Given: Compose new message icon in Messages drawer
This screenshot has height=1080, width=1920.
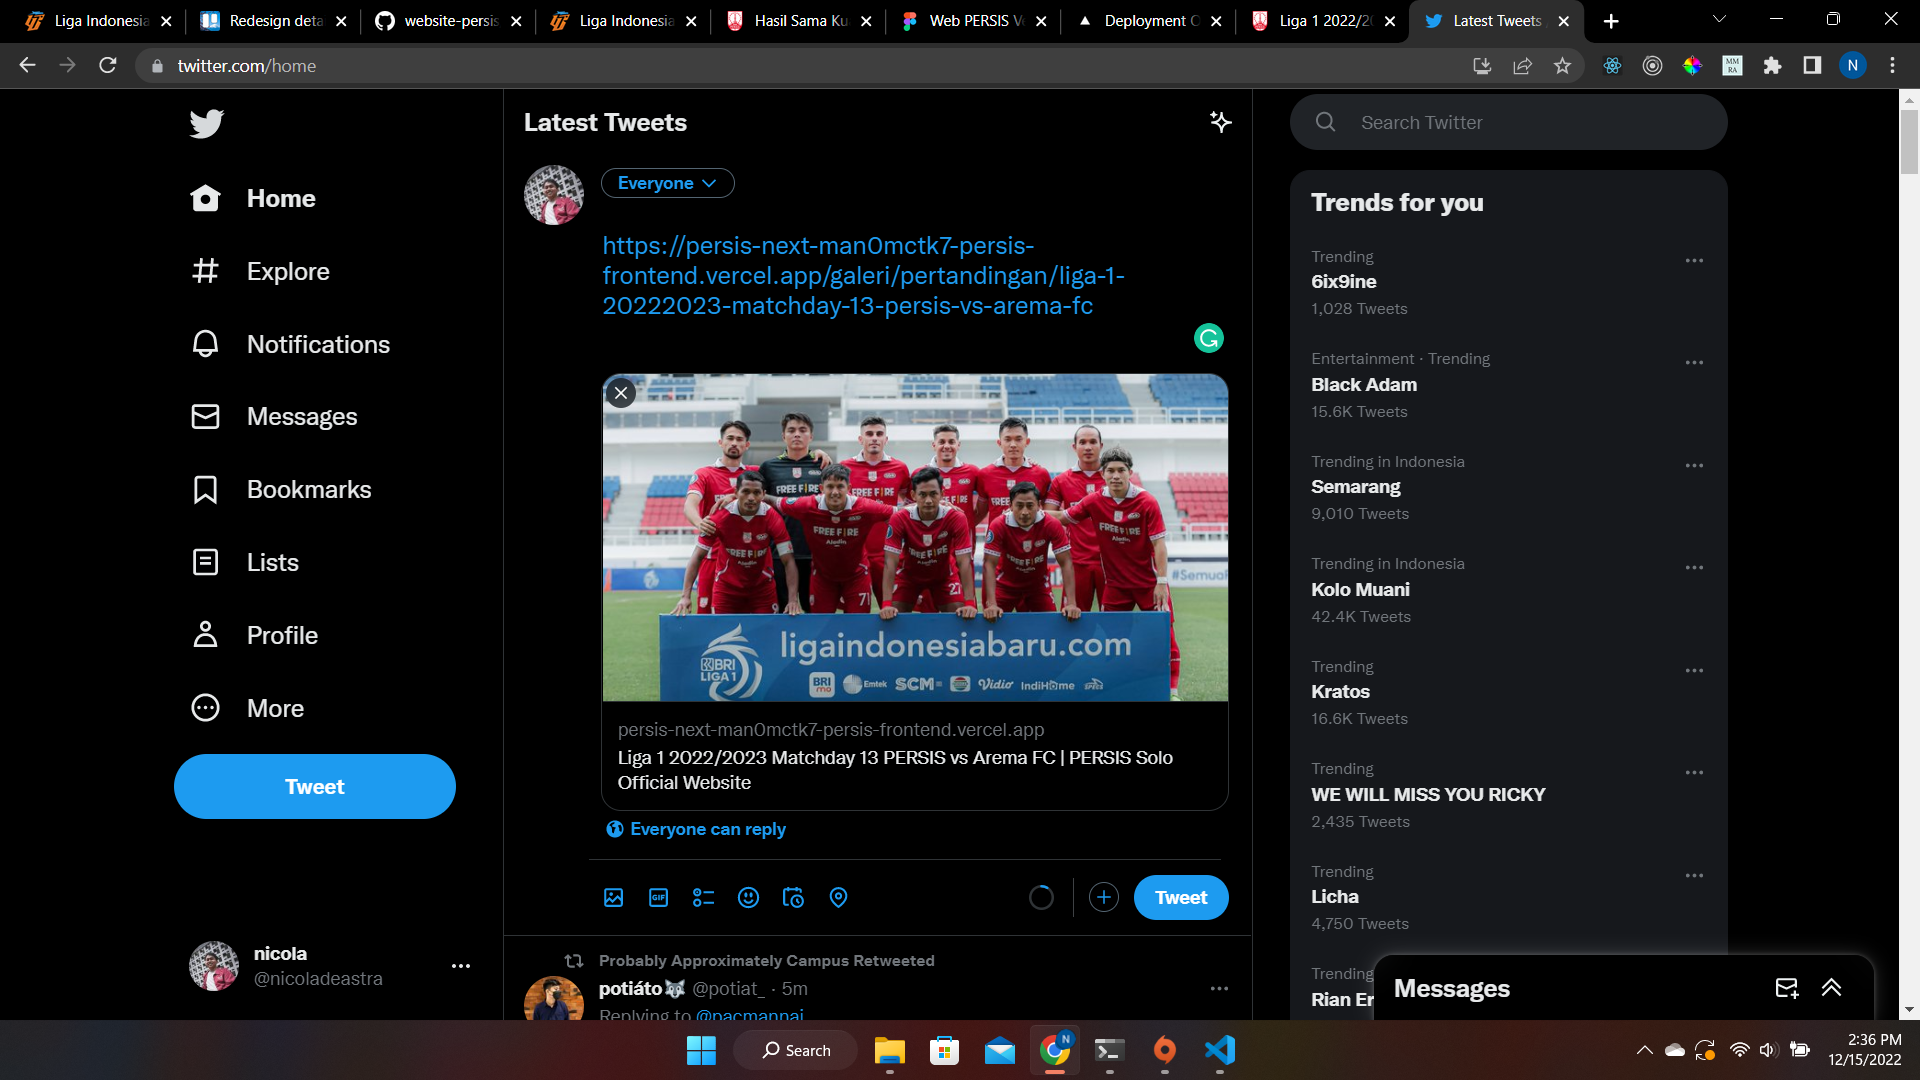Looking at the screenshot, I should point(1786,988).
